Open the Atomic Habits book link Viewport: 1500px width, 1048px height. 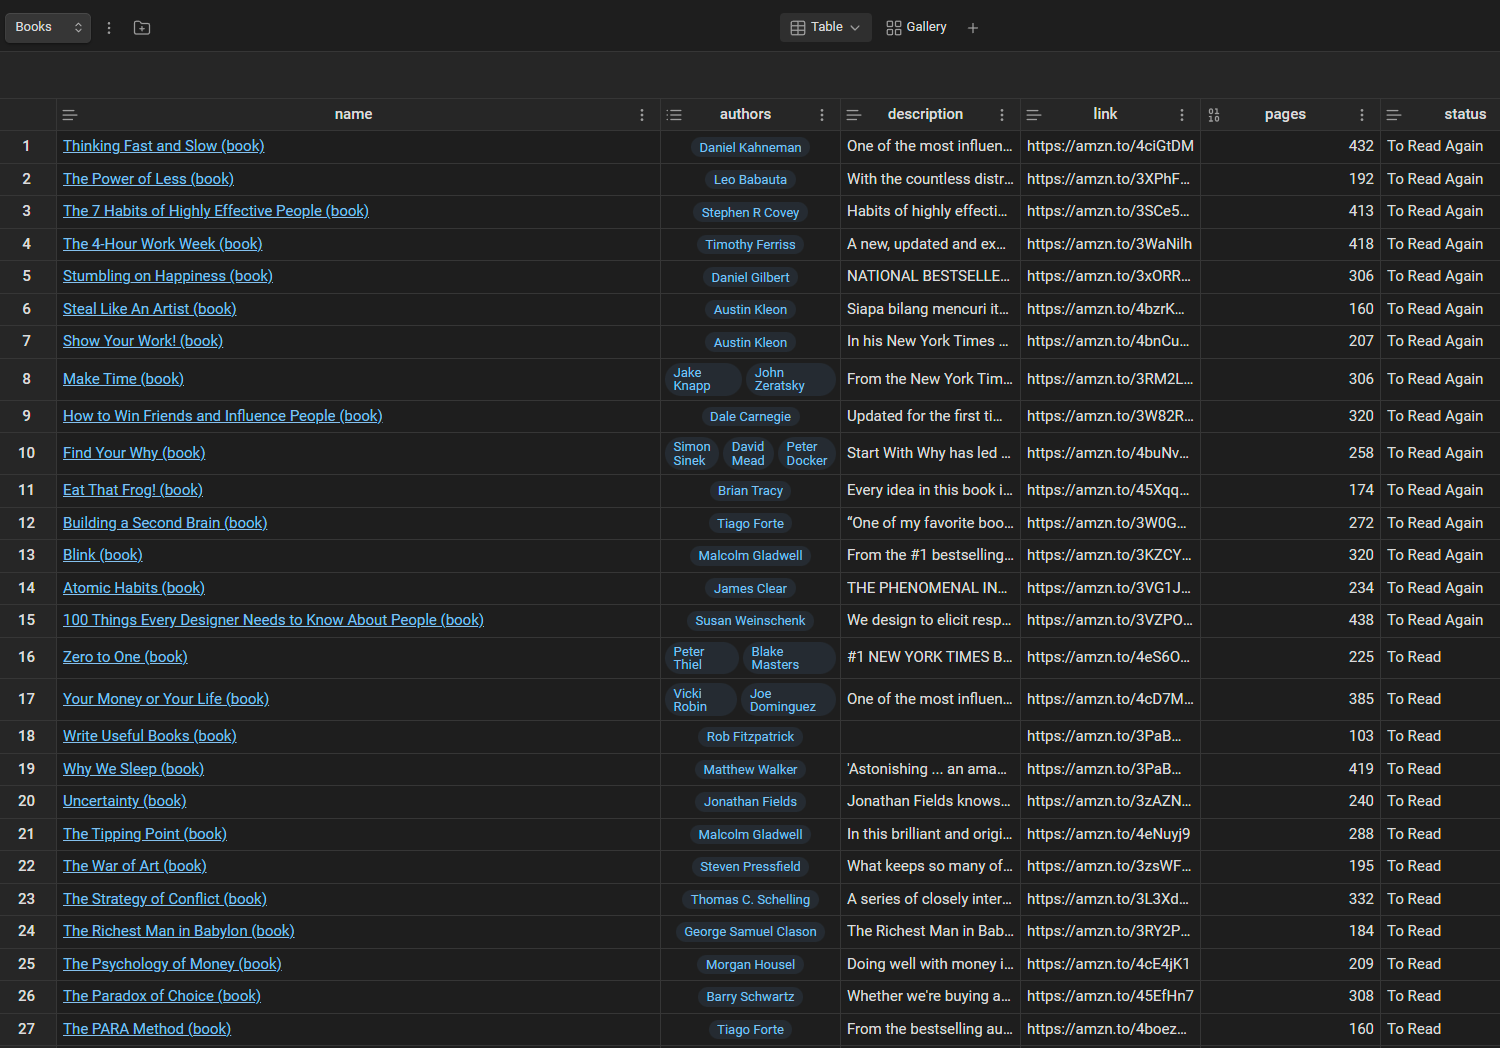pos(133,588)
